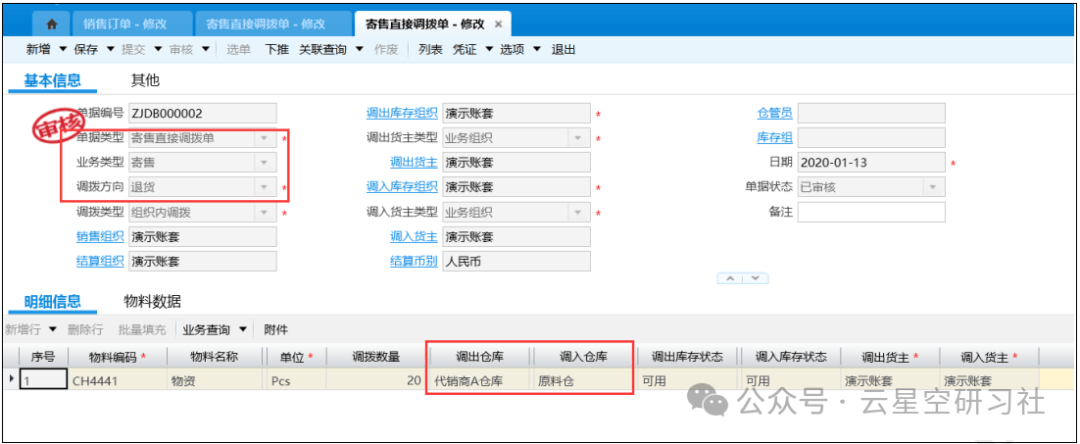
Task: Close the active 寄售直接调拨单 tab
Action: click(x=498, y=23)
